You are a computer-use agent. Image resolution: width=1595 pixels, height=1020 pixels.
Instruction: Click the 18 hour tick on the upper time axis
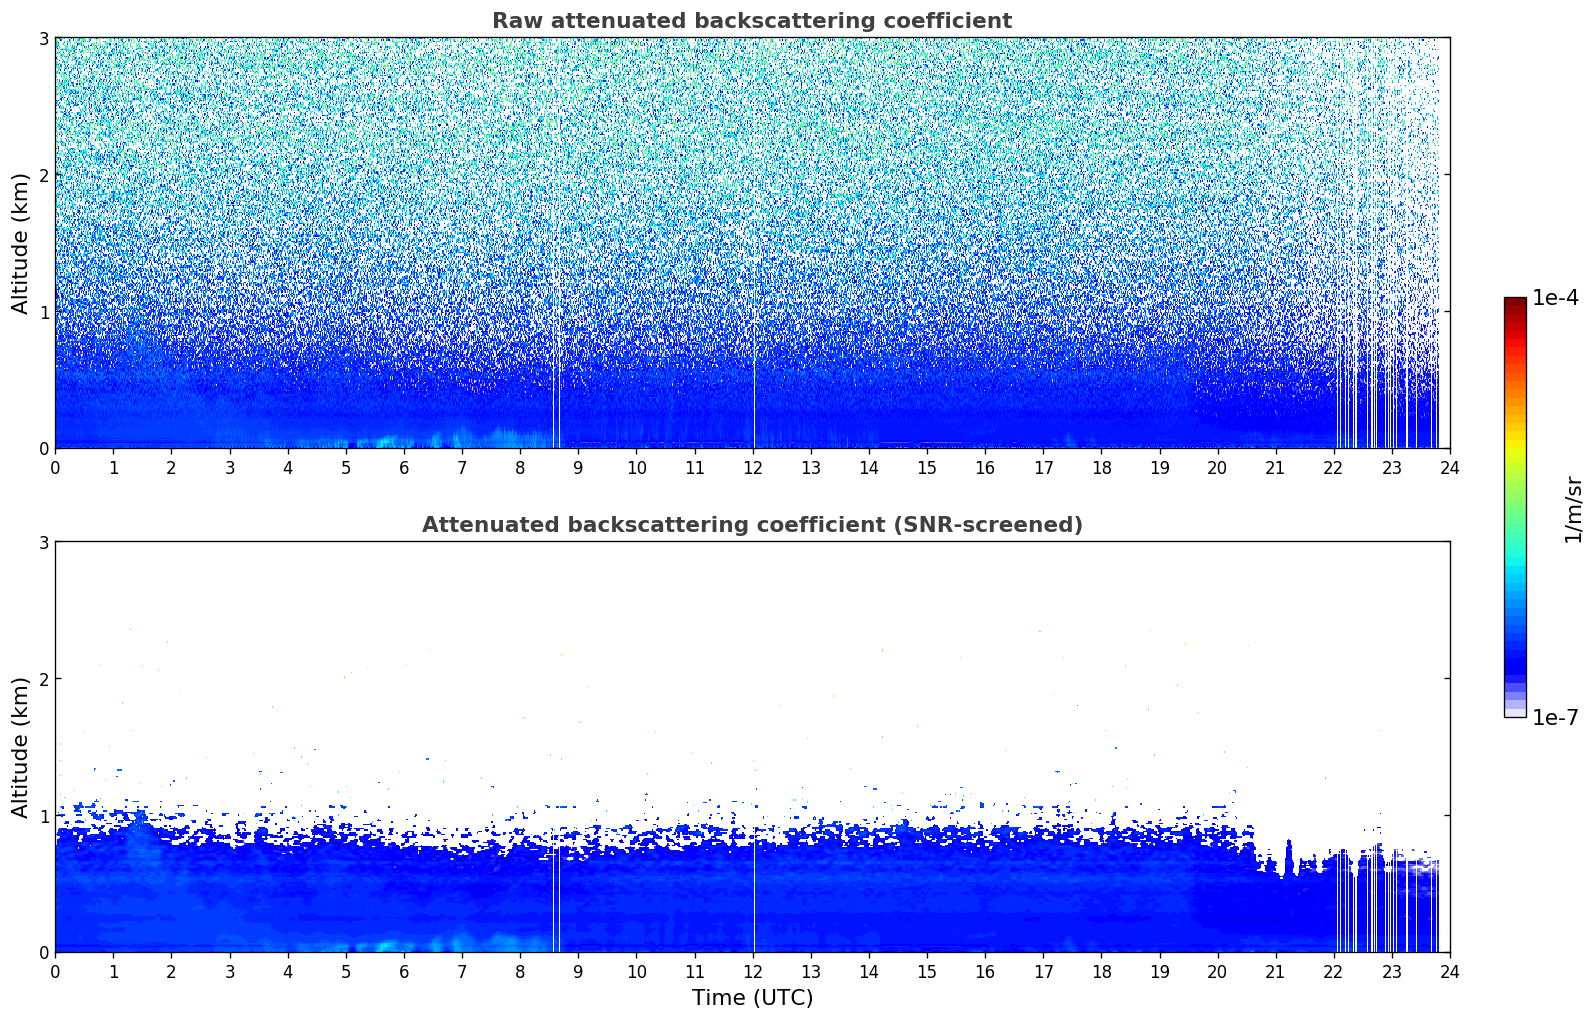[x=1101, y=467]
